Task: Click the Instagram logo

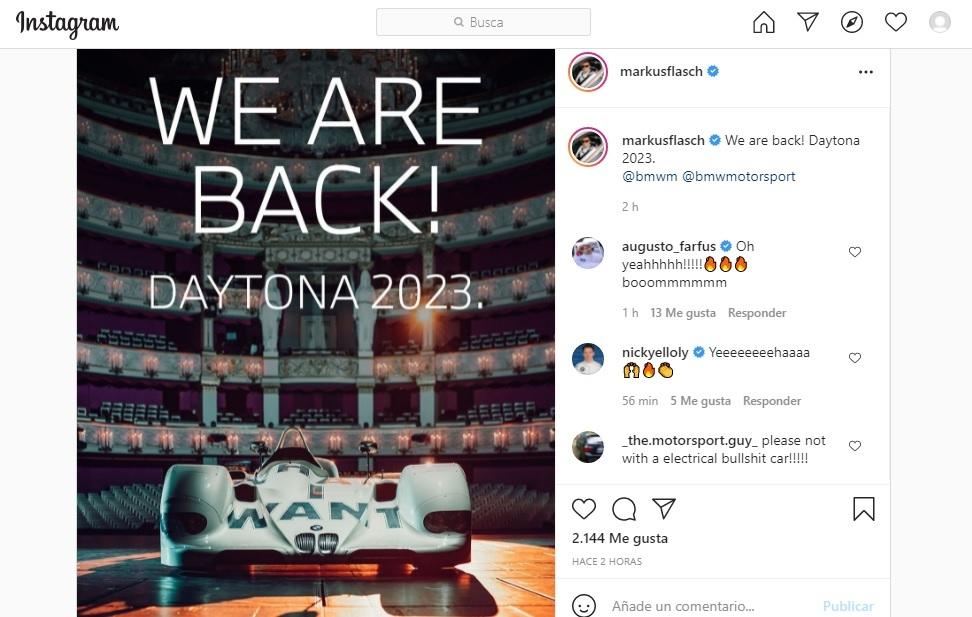Action: click(67, 24)
